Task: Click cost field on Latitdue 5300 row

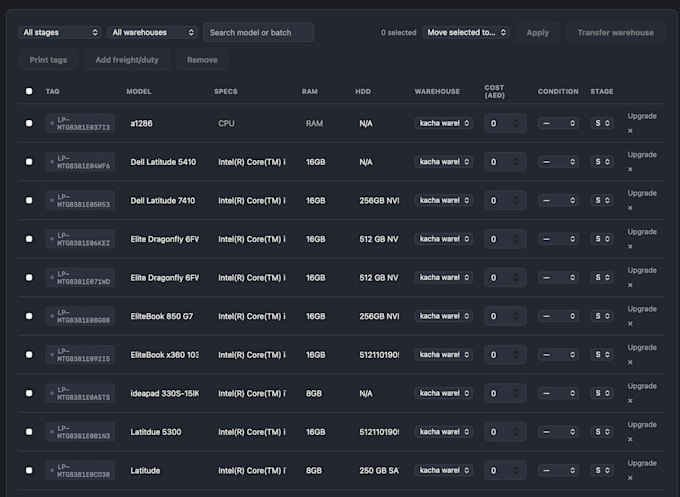Action: (505, 432)
